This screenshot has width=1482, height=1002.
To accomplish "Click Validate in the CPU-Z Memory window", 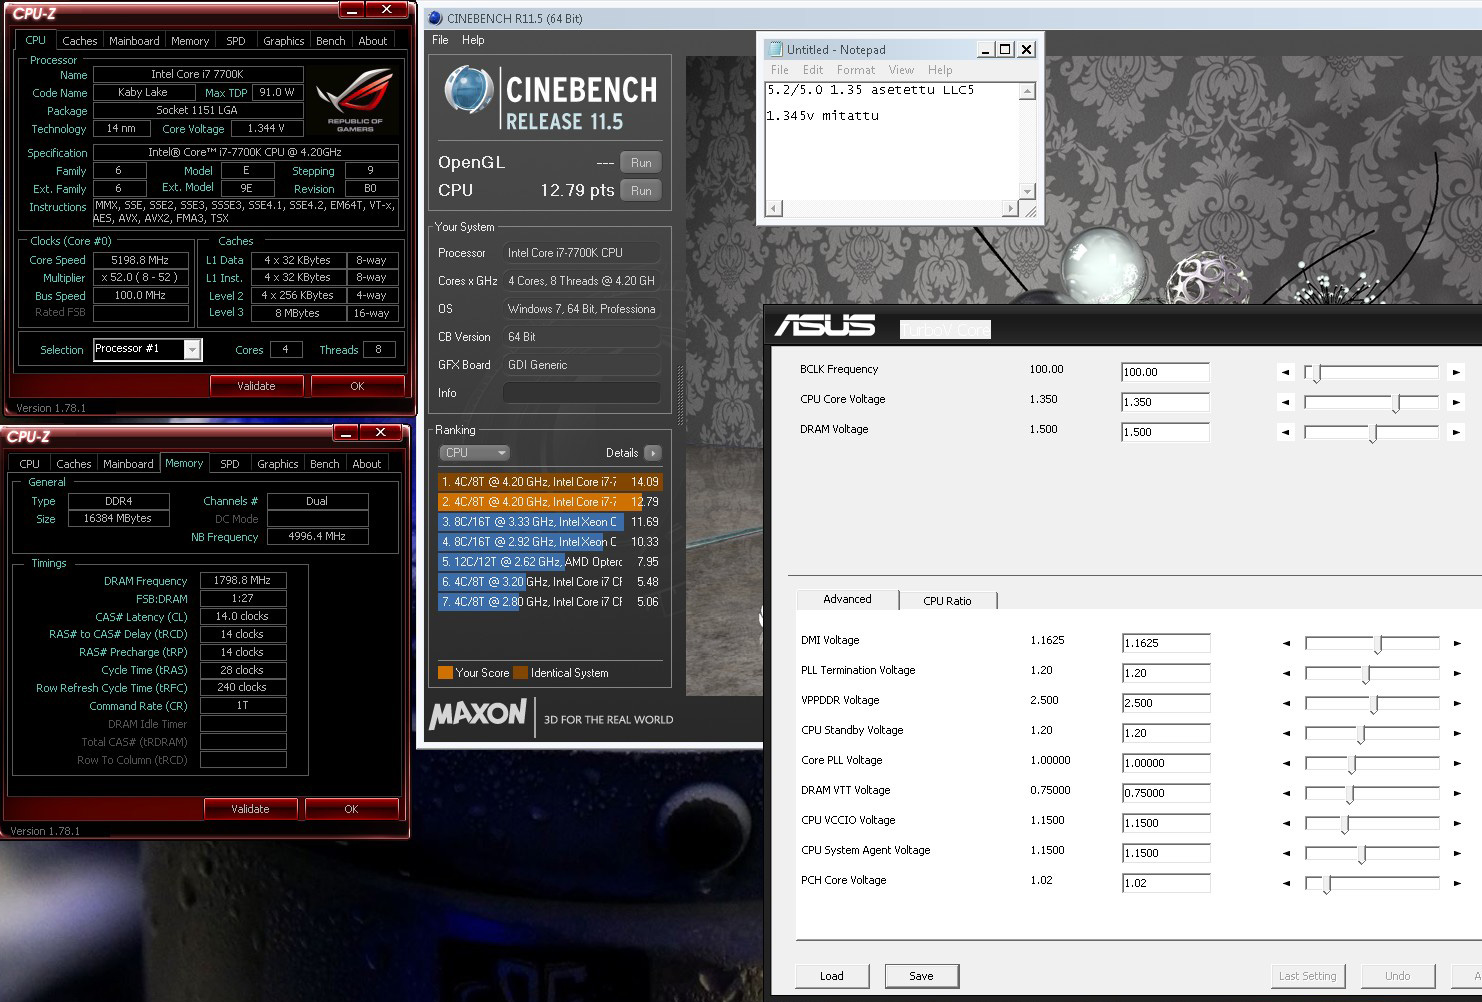I will coord(250,809).
